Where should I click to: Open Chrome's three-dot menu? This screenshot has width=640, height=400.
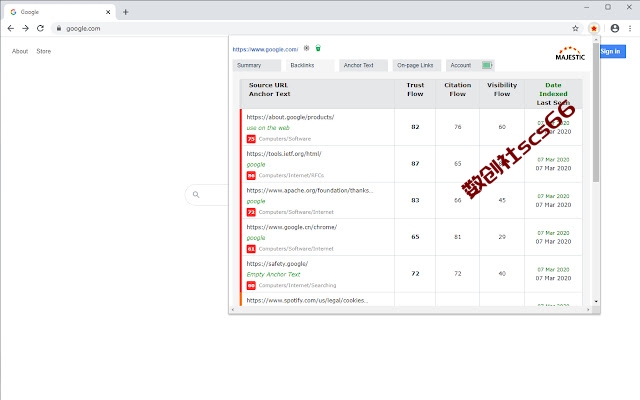click(x=630, y=28)
